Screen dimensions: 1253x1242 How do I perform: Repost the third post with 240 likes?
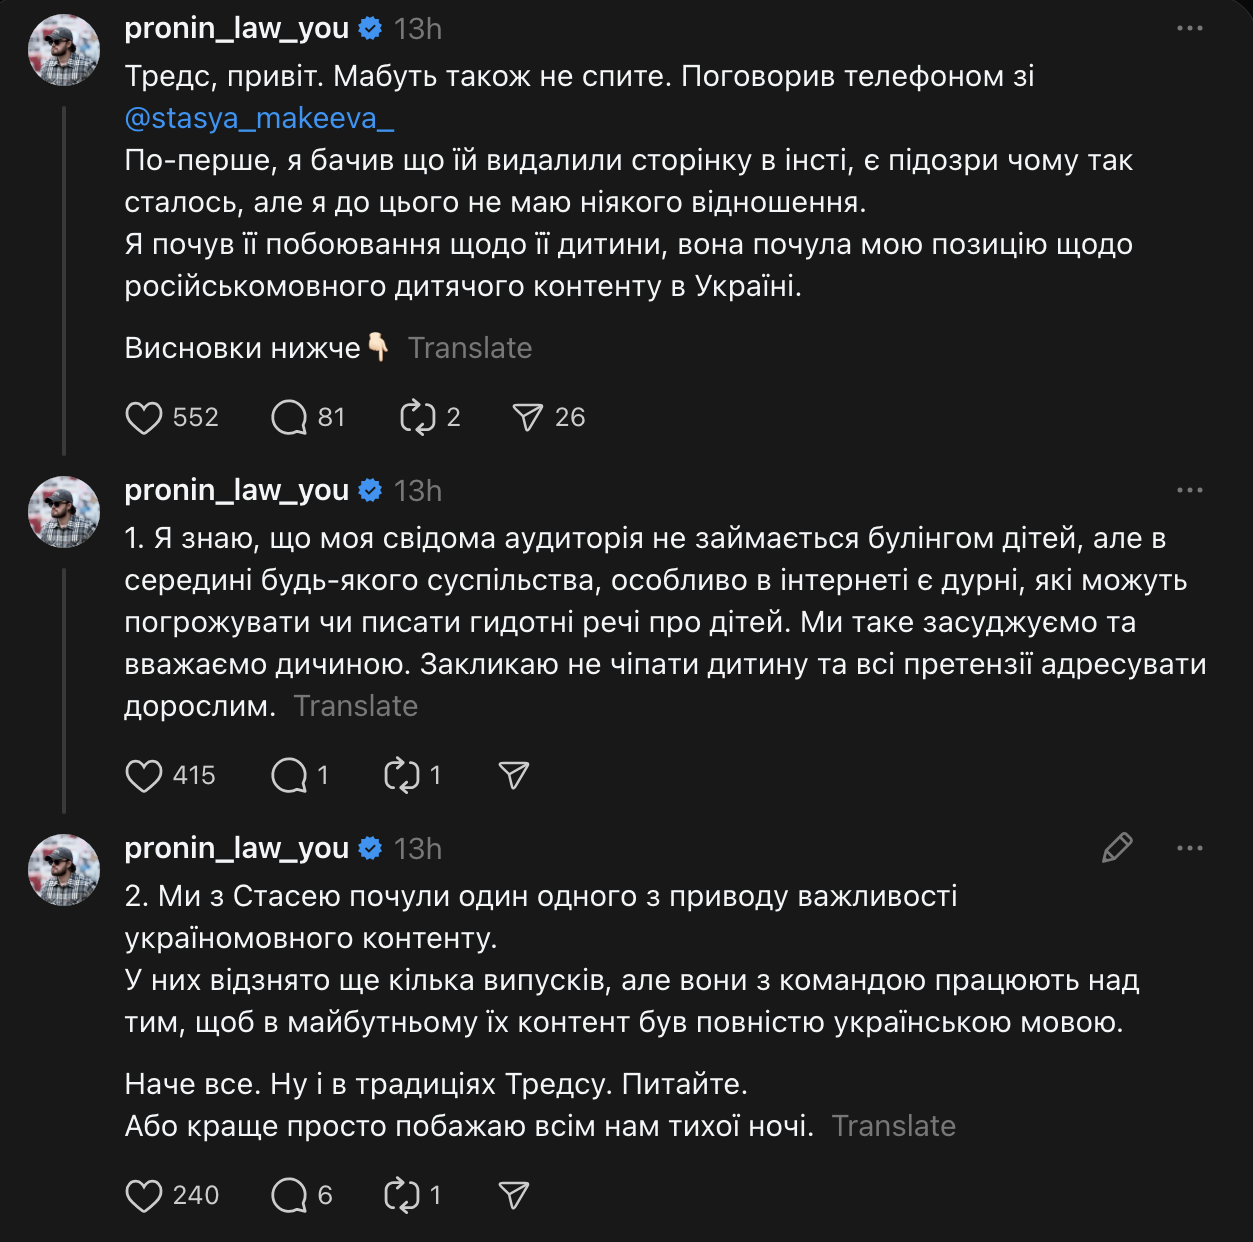[402, 1195]
